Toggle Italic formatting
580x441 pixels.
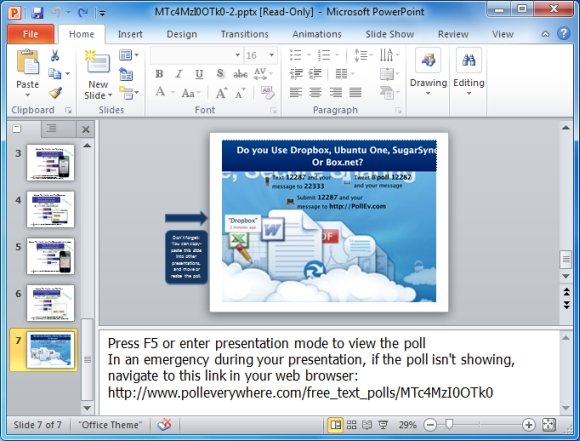[179, 74]
